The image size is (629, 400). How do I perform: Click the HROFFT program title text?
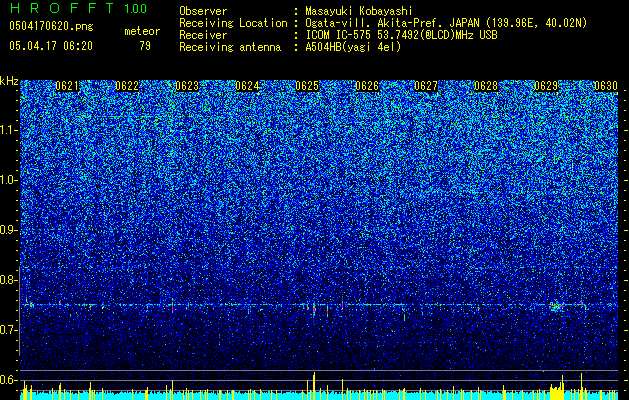62,8
